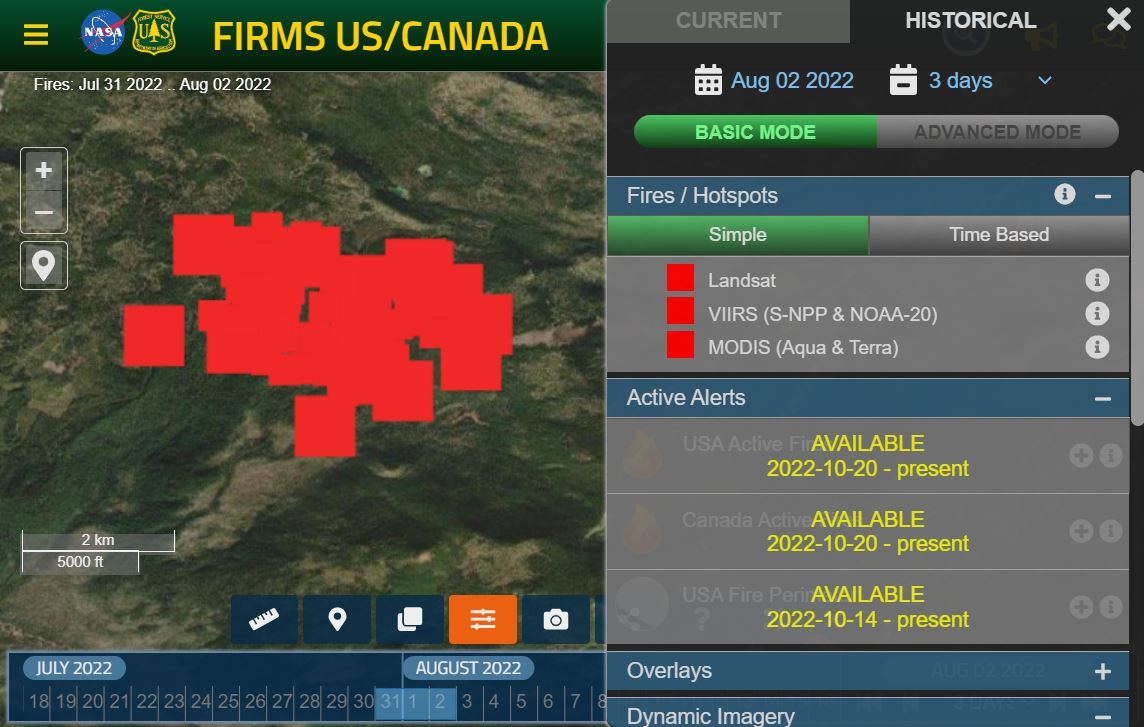Select the ruler measure tool

click(264, 620)
